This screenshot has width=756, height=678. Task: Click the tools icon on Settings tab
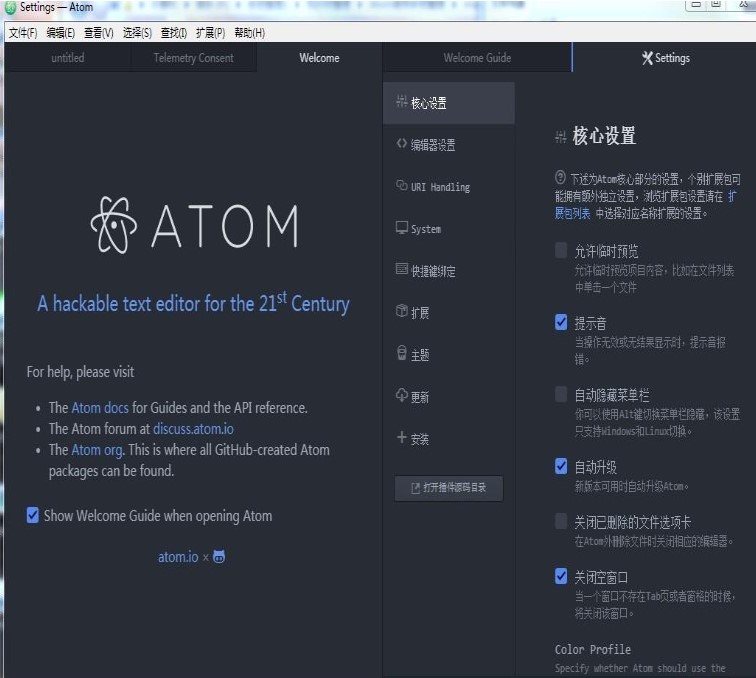[647, 58]
